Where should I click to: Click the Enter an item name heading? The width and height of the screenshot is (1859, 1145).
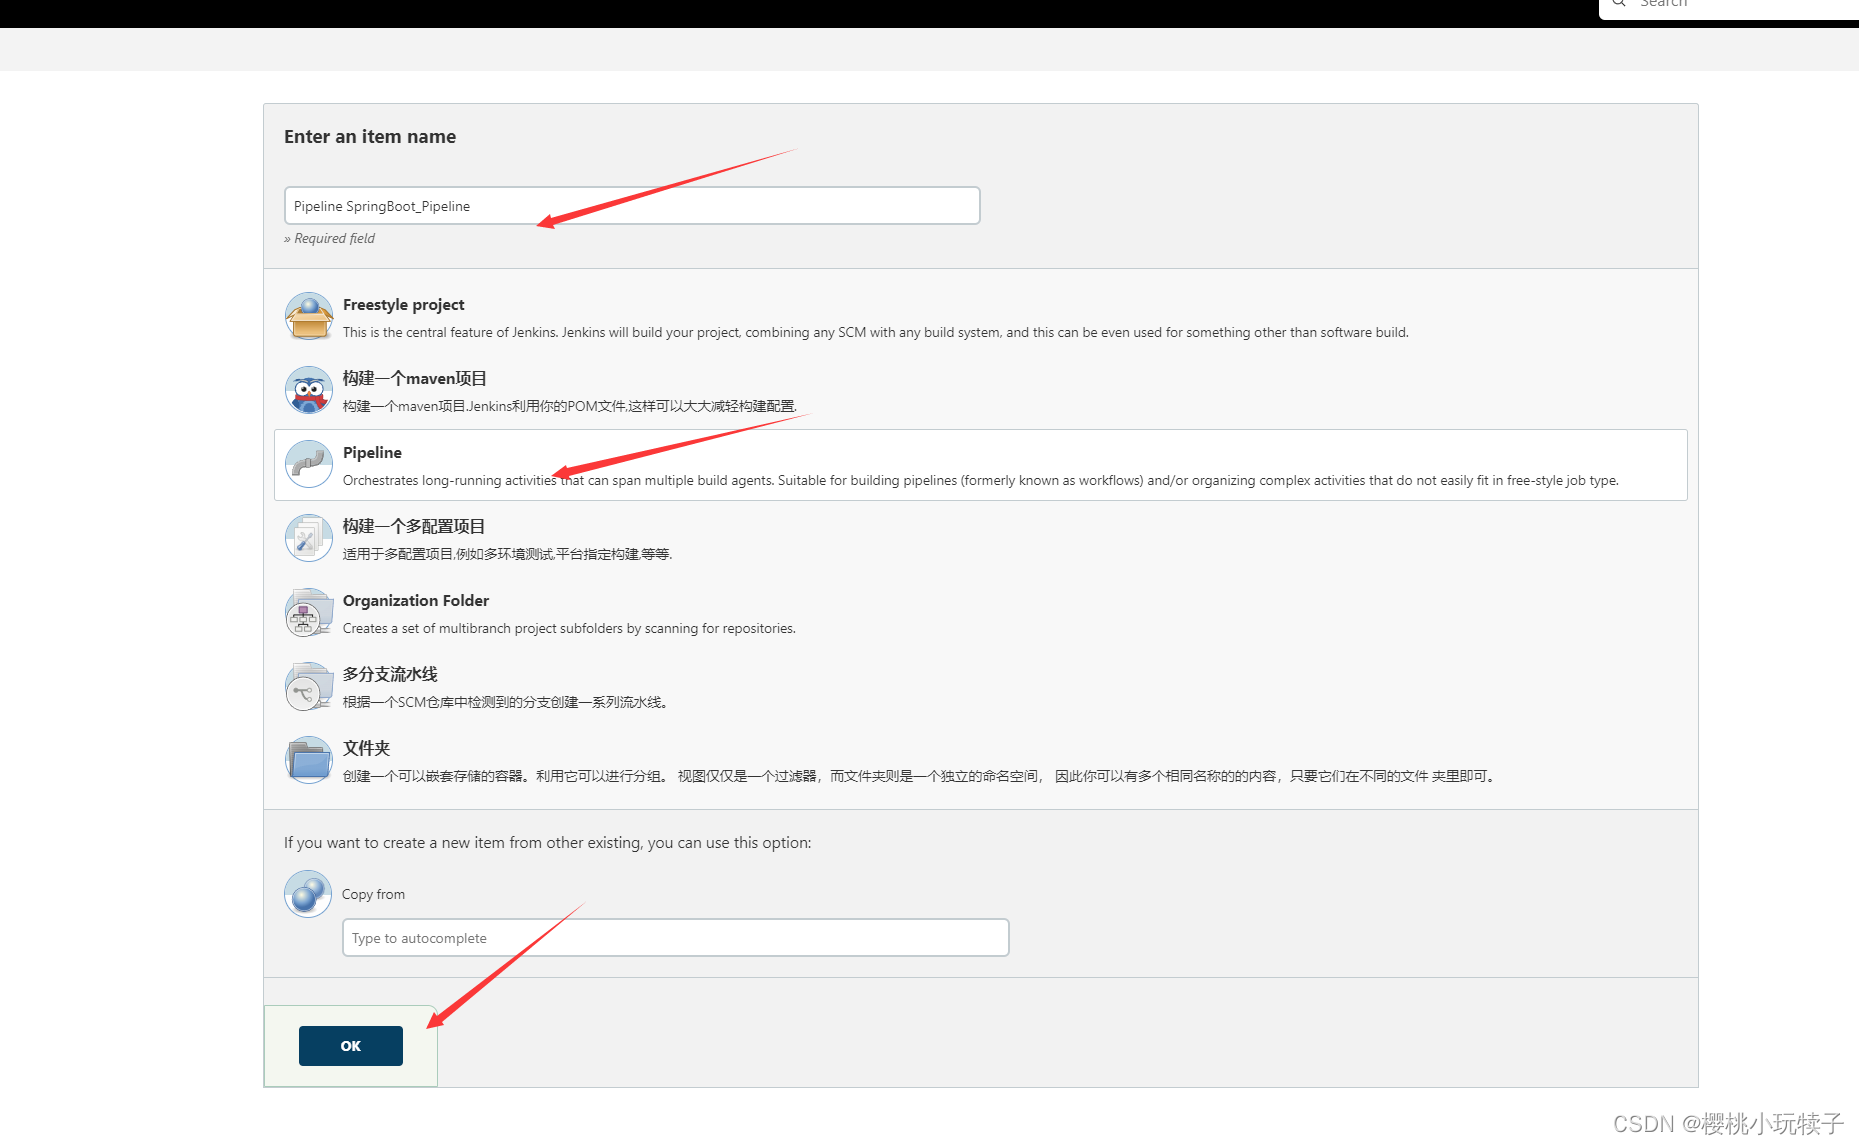(370, 137)
